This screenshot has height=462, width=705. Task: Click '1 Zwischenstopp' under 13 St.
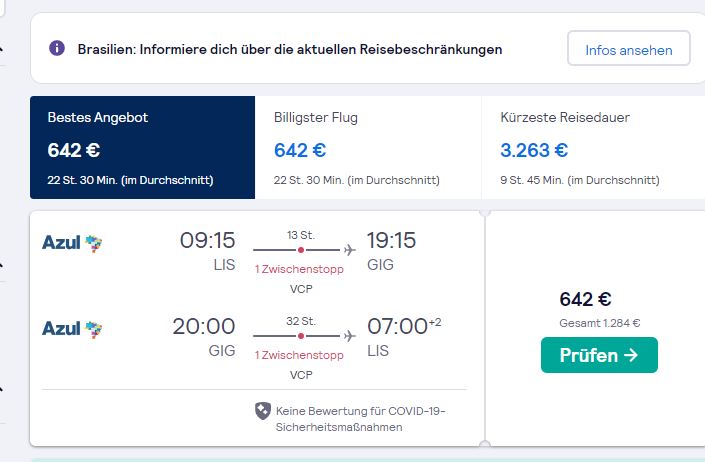299,269
